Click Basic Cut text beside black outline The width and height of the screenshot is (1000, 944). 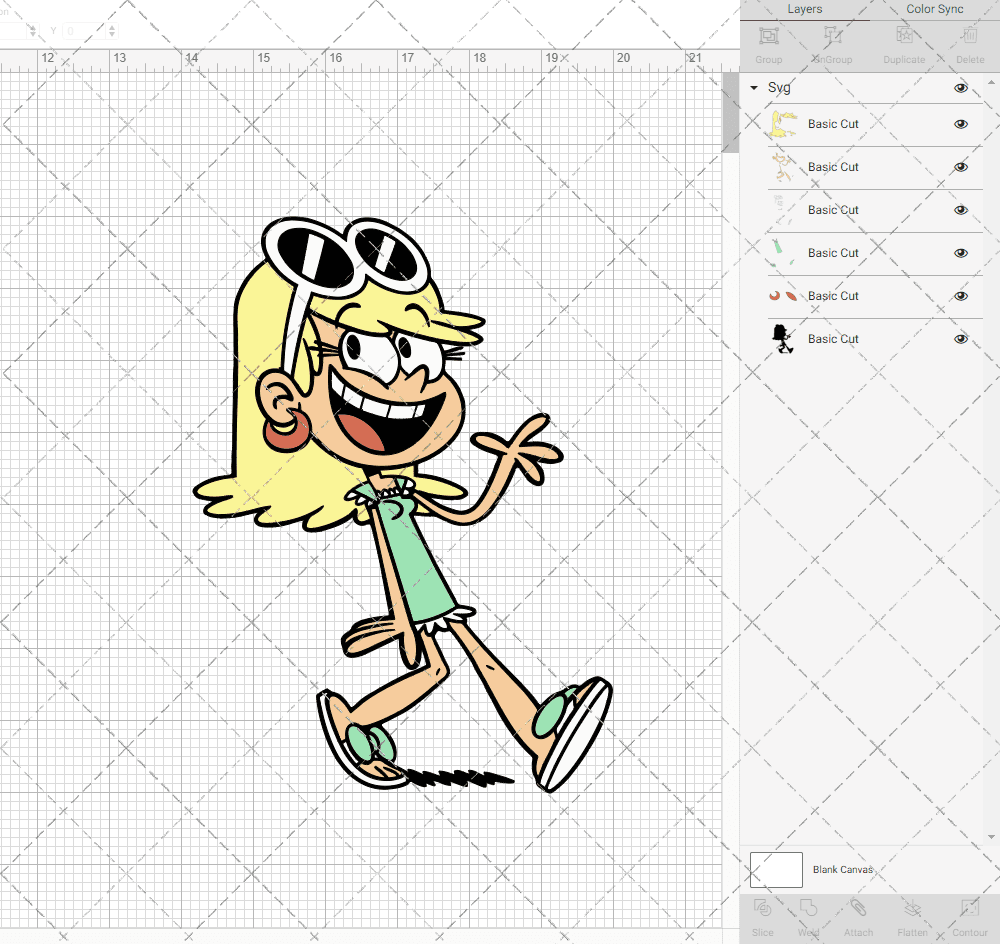pyautogui.click(x=833, y=339)
